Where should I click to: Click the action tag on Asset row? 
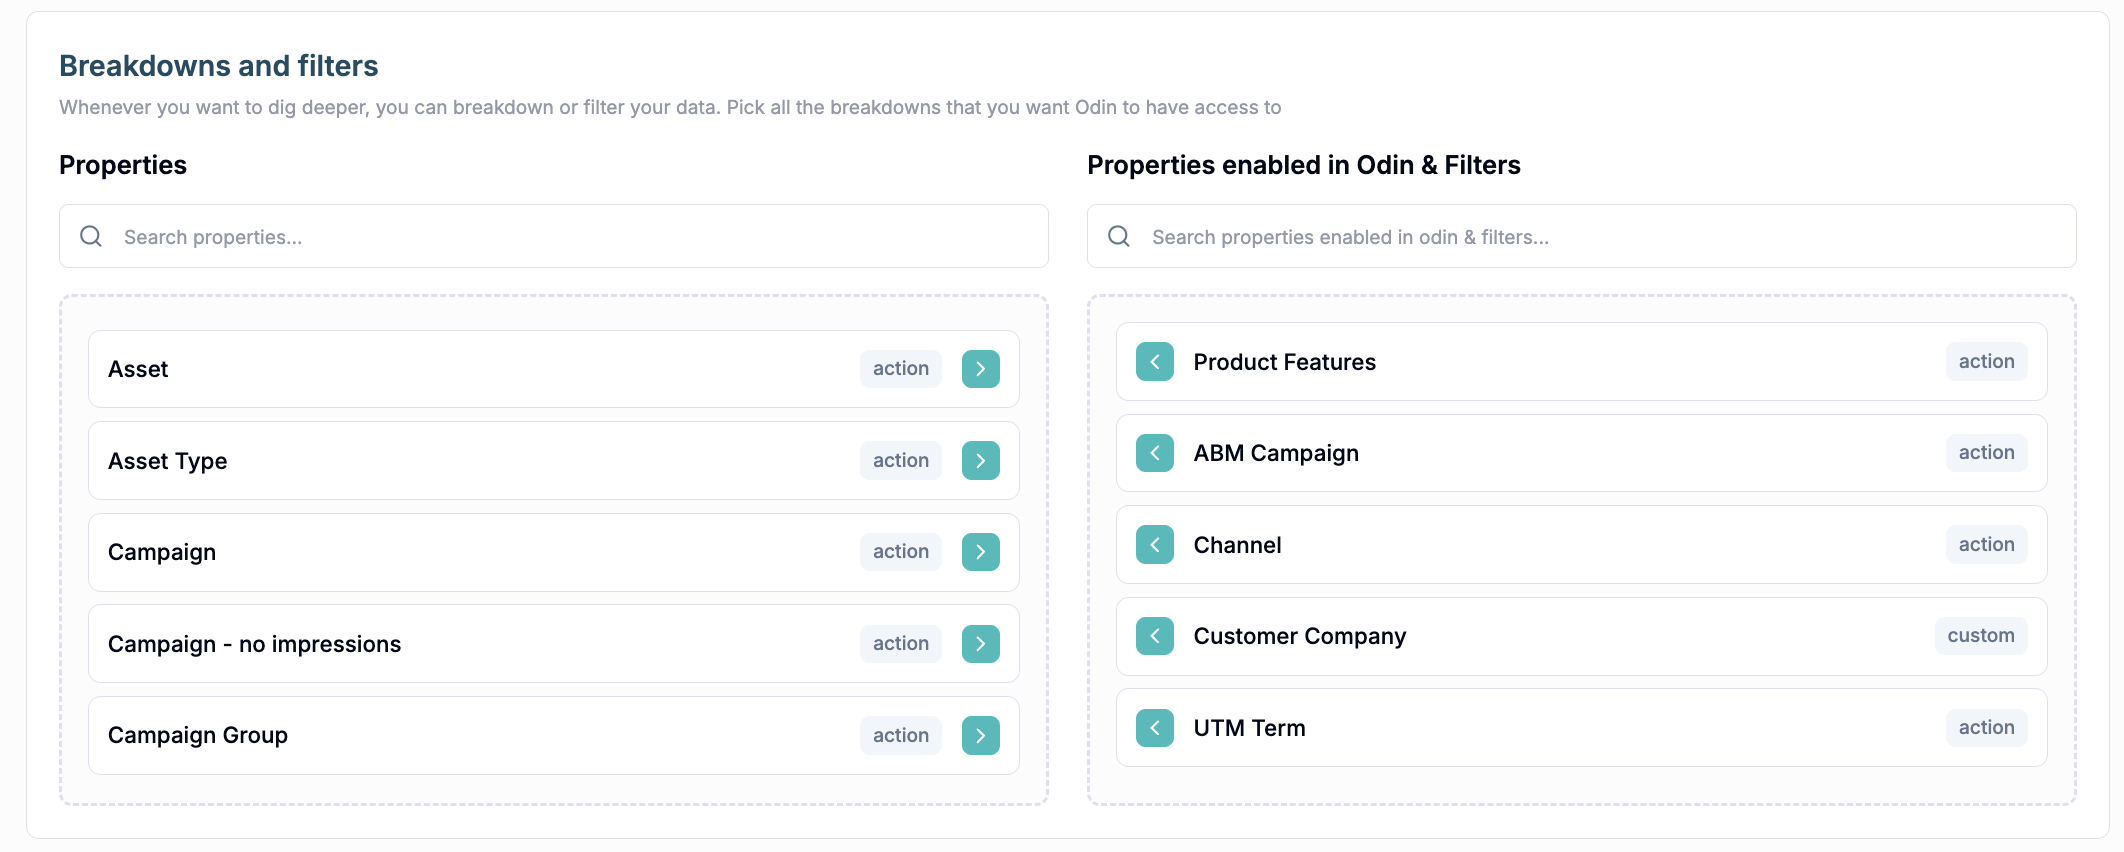click(x=900, y=369)
